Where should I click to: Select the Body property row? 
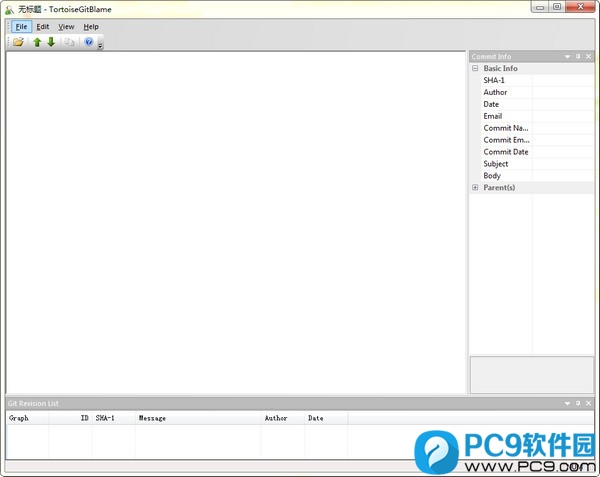pos(537,176)
